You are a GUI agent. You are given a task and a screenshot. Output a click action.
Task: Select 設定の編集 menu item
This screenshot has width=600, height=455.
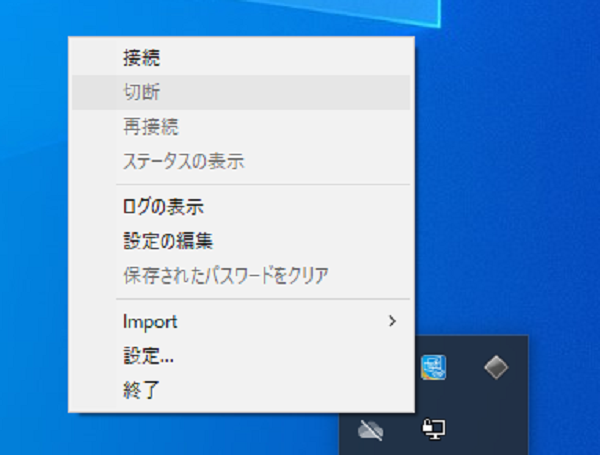click(241, 241)
